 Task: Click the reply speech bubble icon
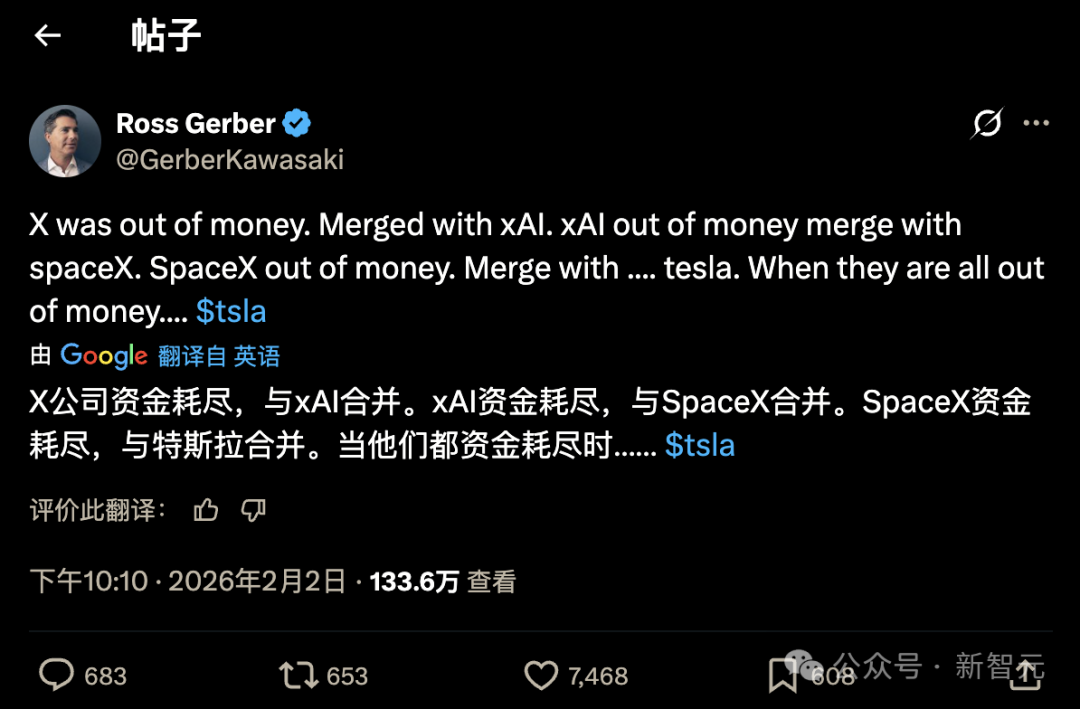tap(56, 676)
